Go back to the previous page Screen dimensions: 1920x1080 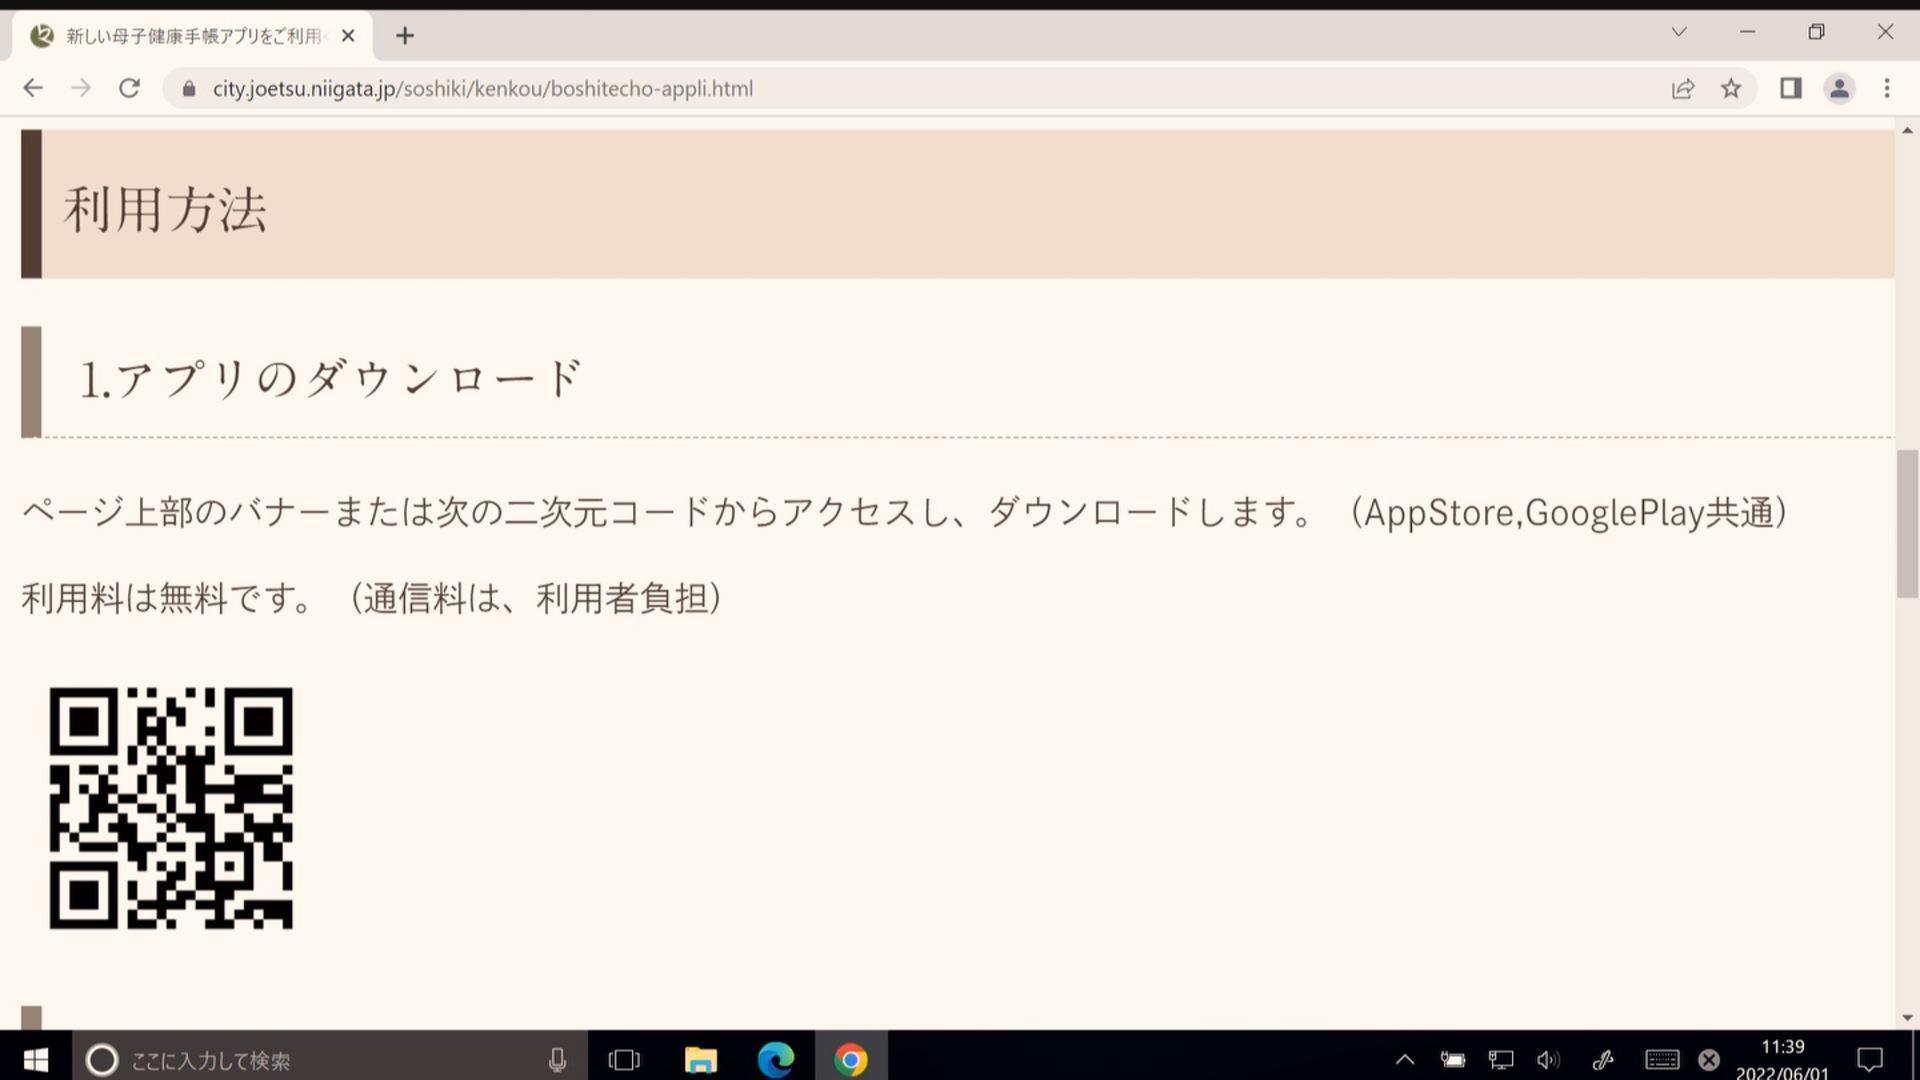point(33,88)
